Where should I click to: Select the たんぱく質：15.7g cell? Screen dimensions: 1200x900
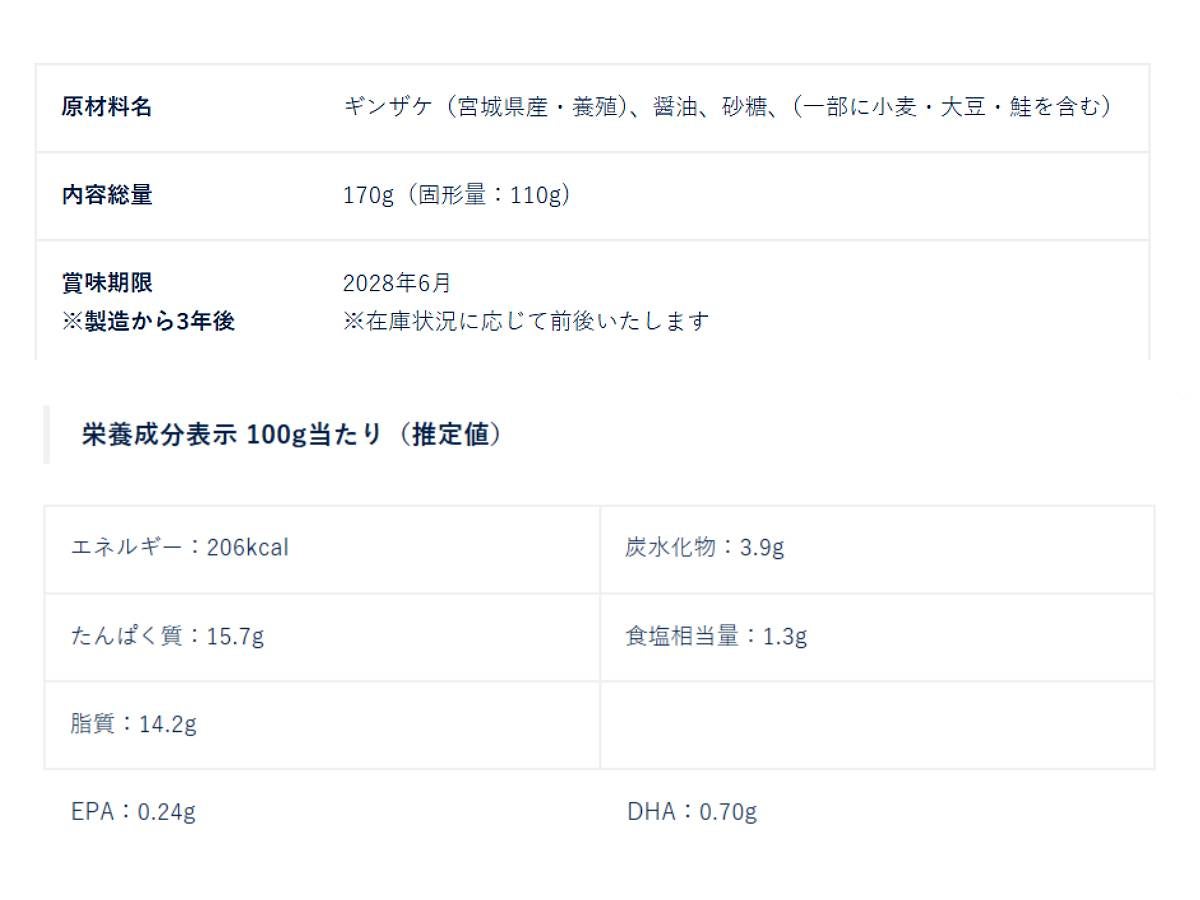point(168,636)
